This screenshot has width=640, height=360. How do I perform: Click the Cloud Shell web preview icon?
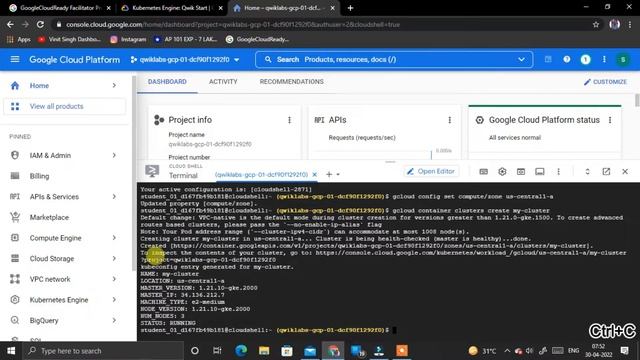click(521, 172)
